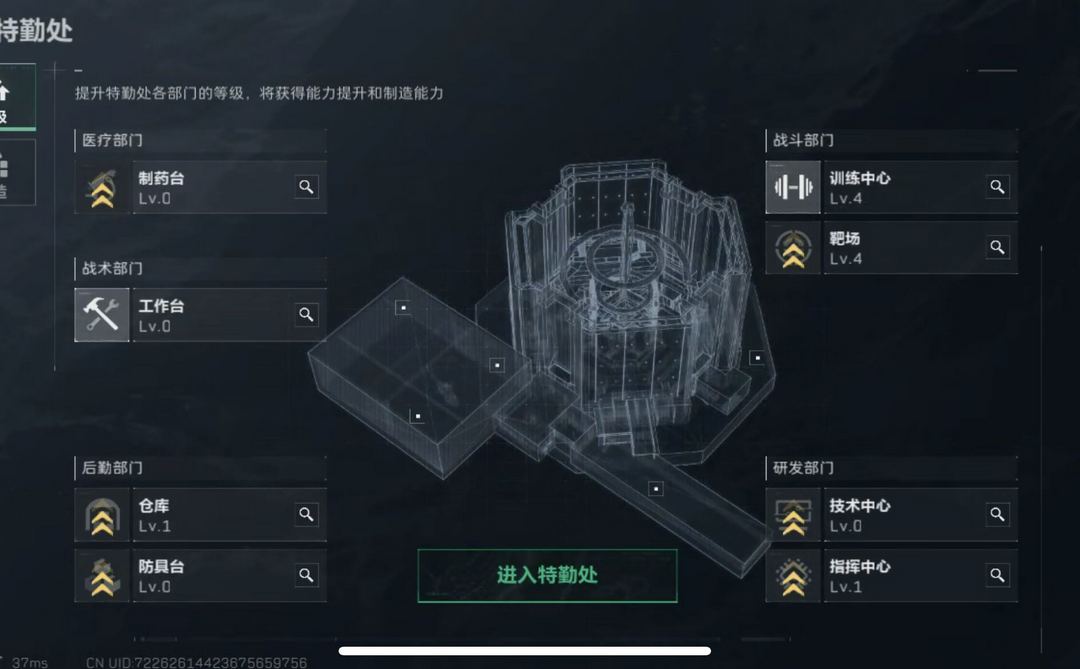Viewport: 1080px width, 669px height.
Task: Click the 指挥中心 command center icon
Action: pyautogui.click(x=793, y=576)
